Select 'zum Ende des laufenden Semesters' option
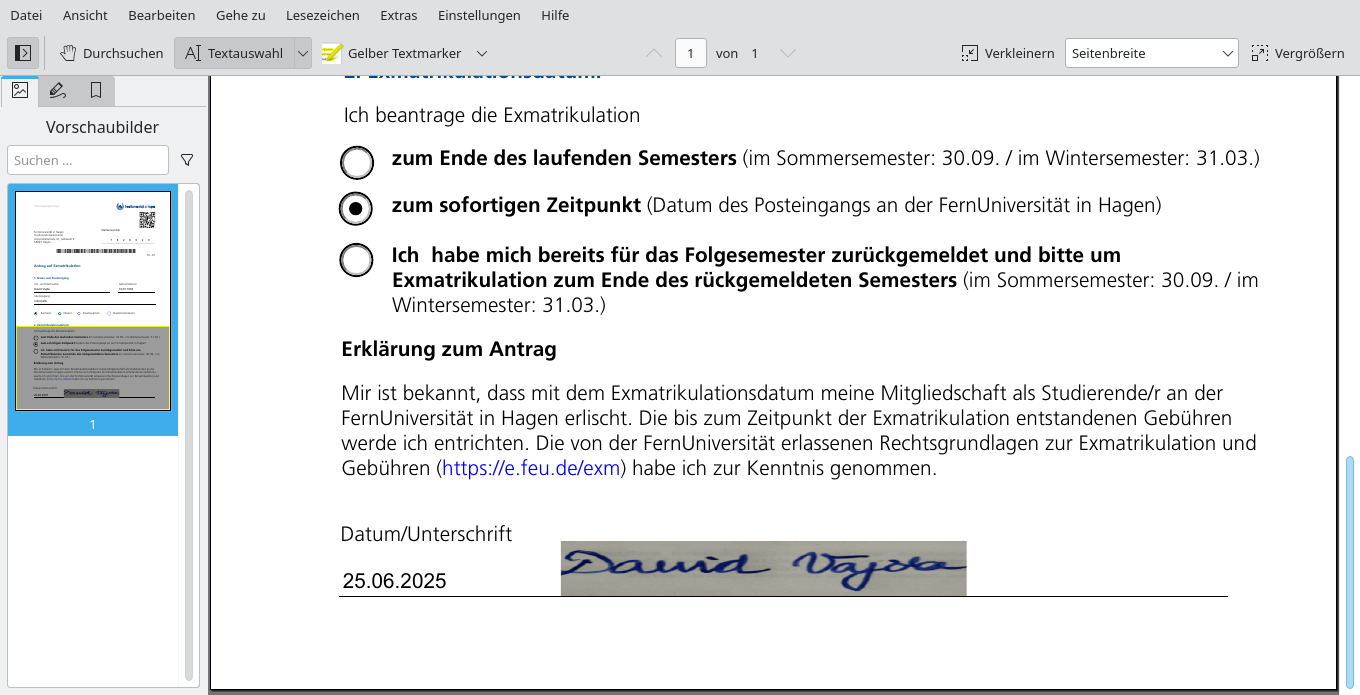The height and width of the screenshot is (695, 1360). (x=357, y=162)
